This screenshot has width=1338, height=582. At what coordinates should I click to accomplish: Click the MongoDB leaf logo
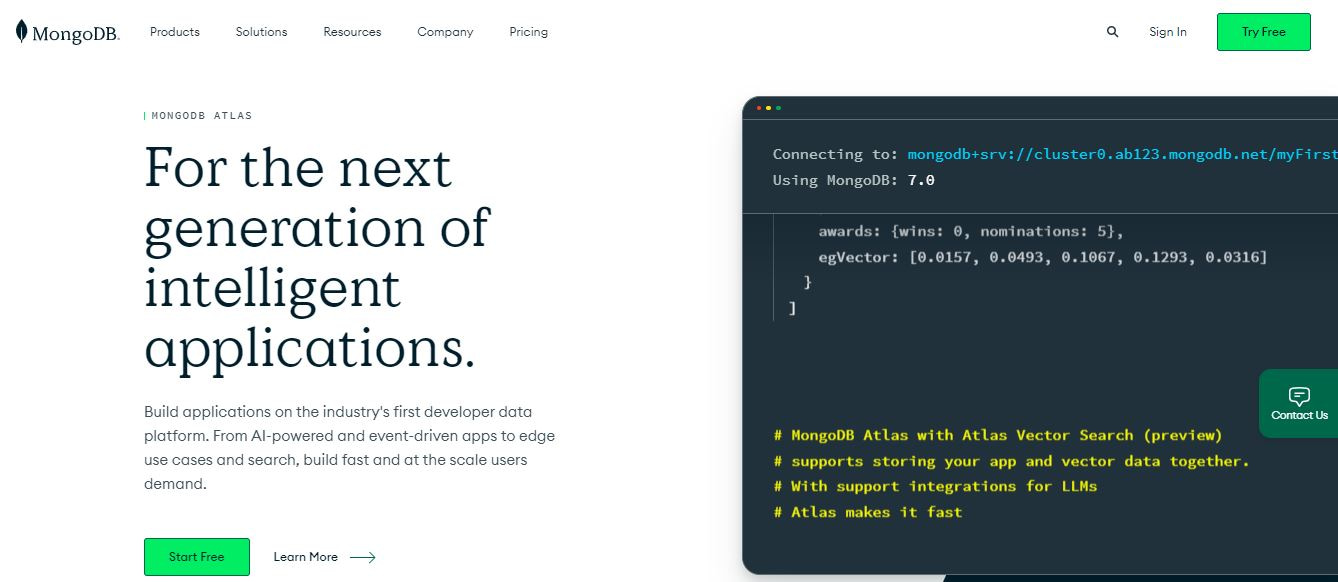click(x=22, y=32)
